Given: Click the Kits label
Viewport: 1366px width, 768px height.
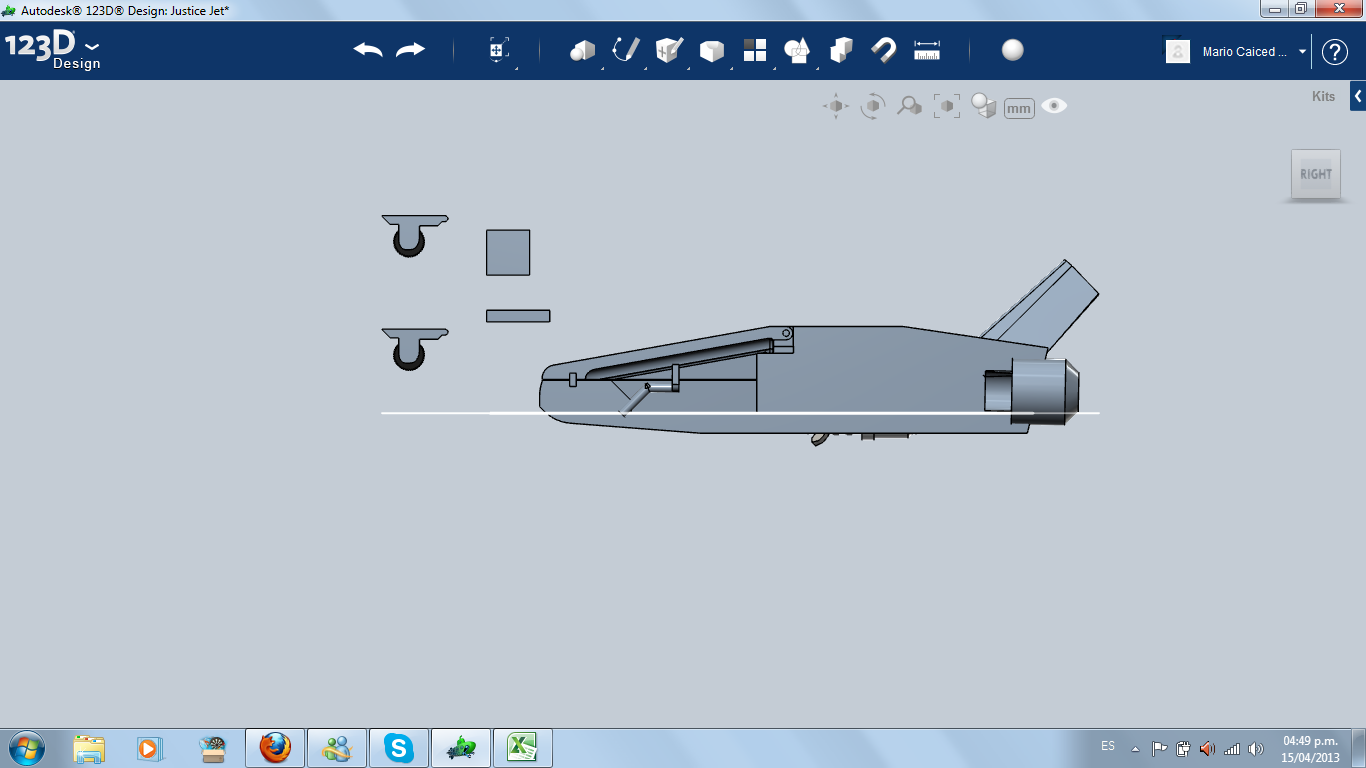Looking at the screenshot, I should (1323, 97).
